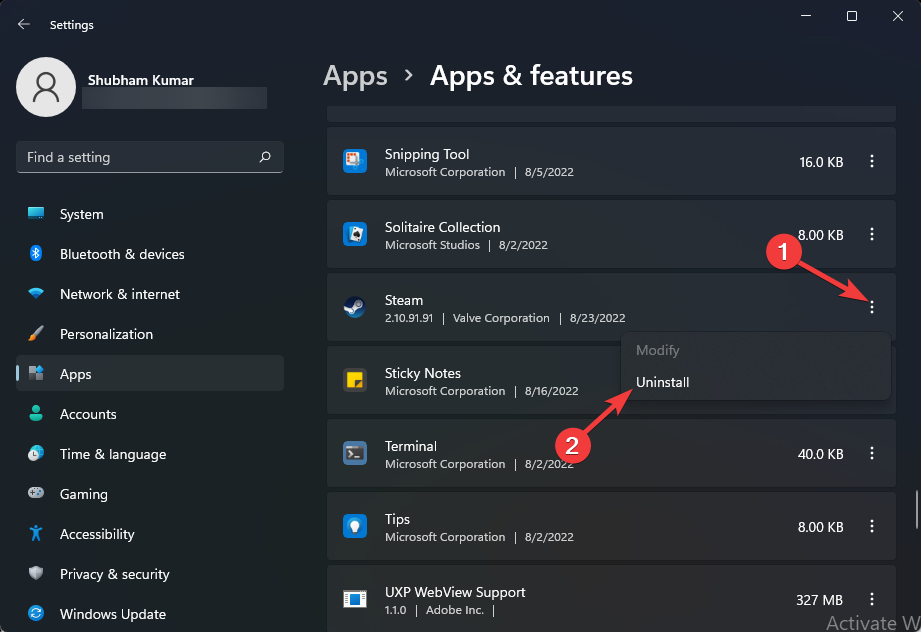Click the 16.0 KB size value
This screenshot has width=921, height=632.
click(x=821, y=162)
